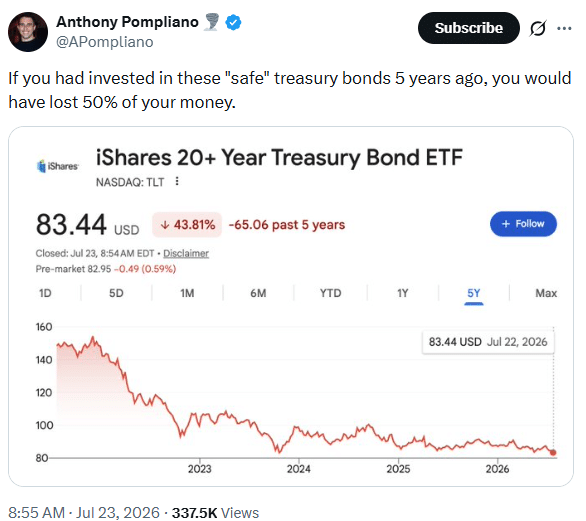586x521 pixels.
Task: Click the Subscribe button
Action: click(x=469, y=28)
